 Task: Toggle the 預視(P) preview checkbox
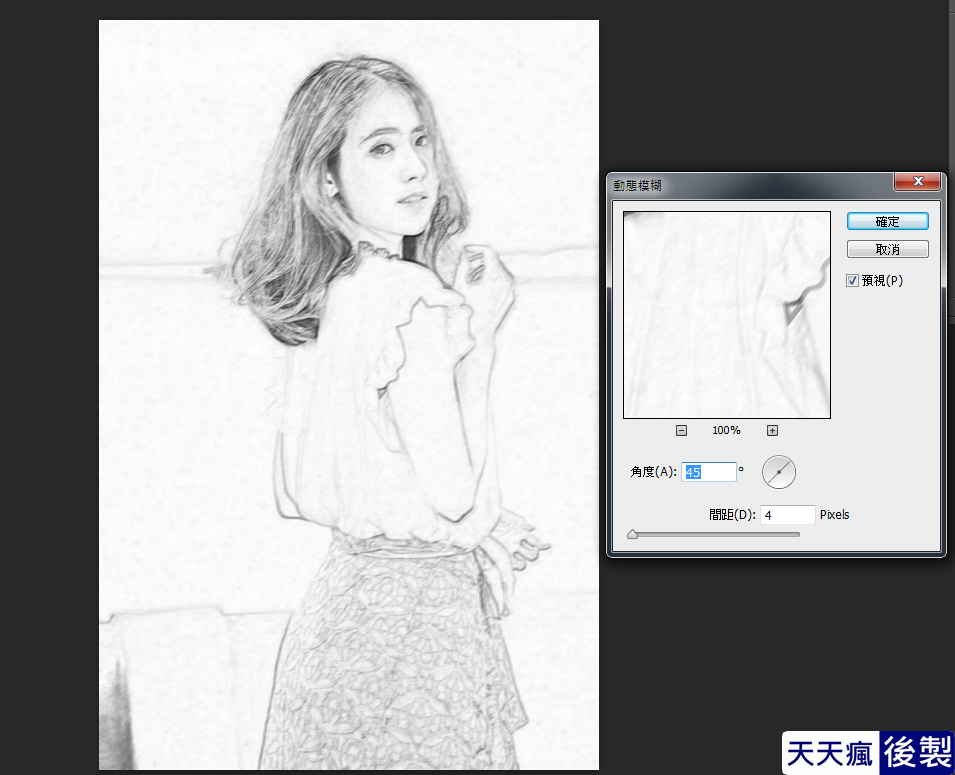(x=852, y=280)
